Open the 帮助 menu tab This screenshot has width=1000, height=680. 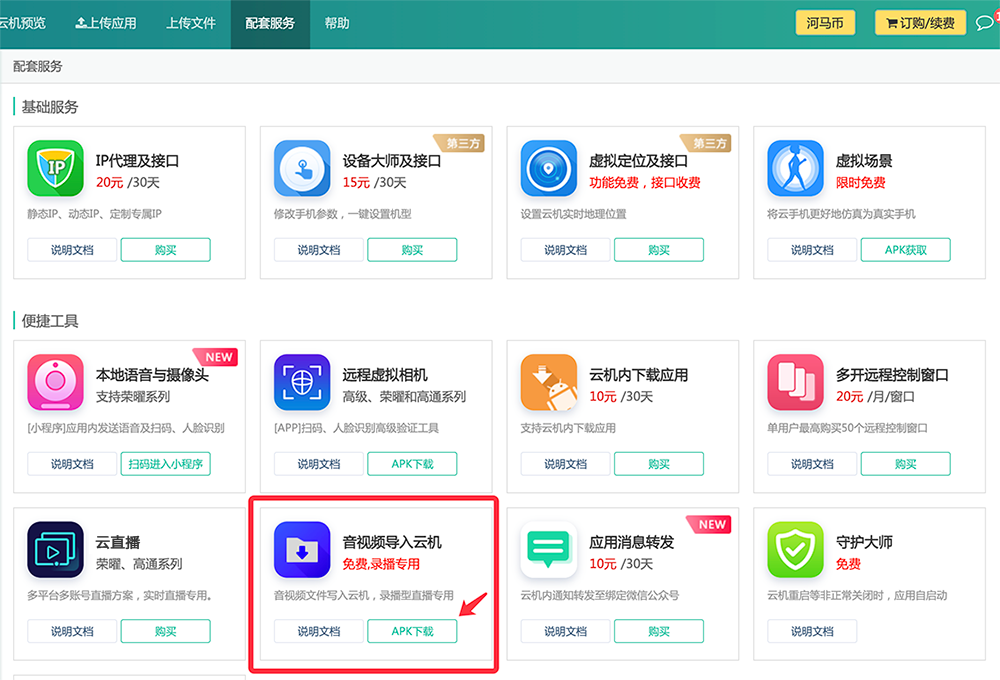click(337, 23)
